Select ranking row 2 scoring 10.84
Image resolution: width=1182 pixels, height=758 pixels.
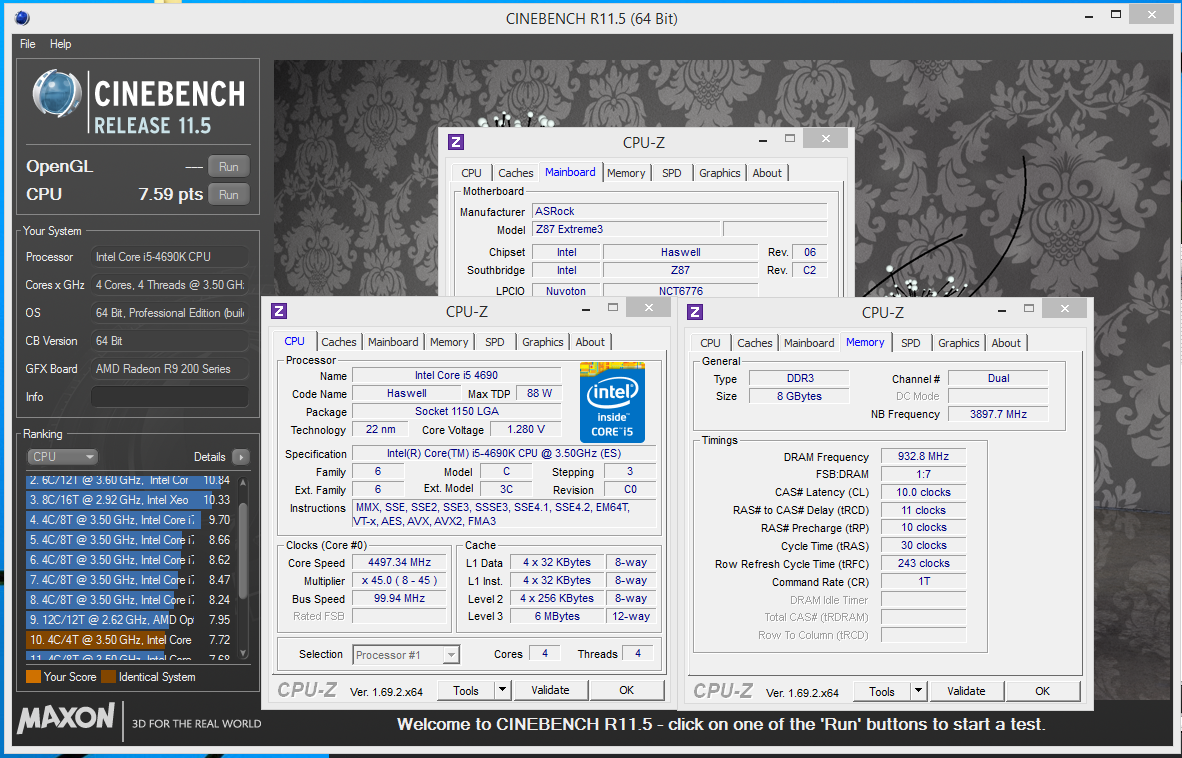tap(129, 480)
